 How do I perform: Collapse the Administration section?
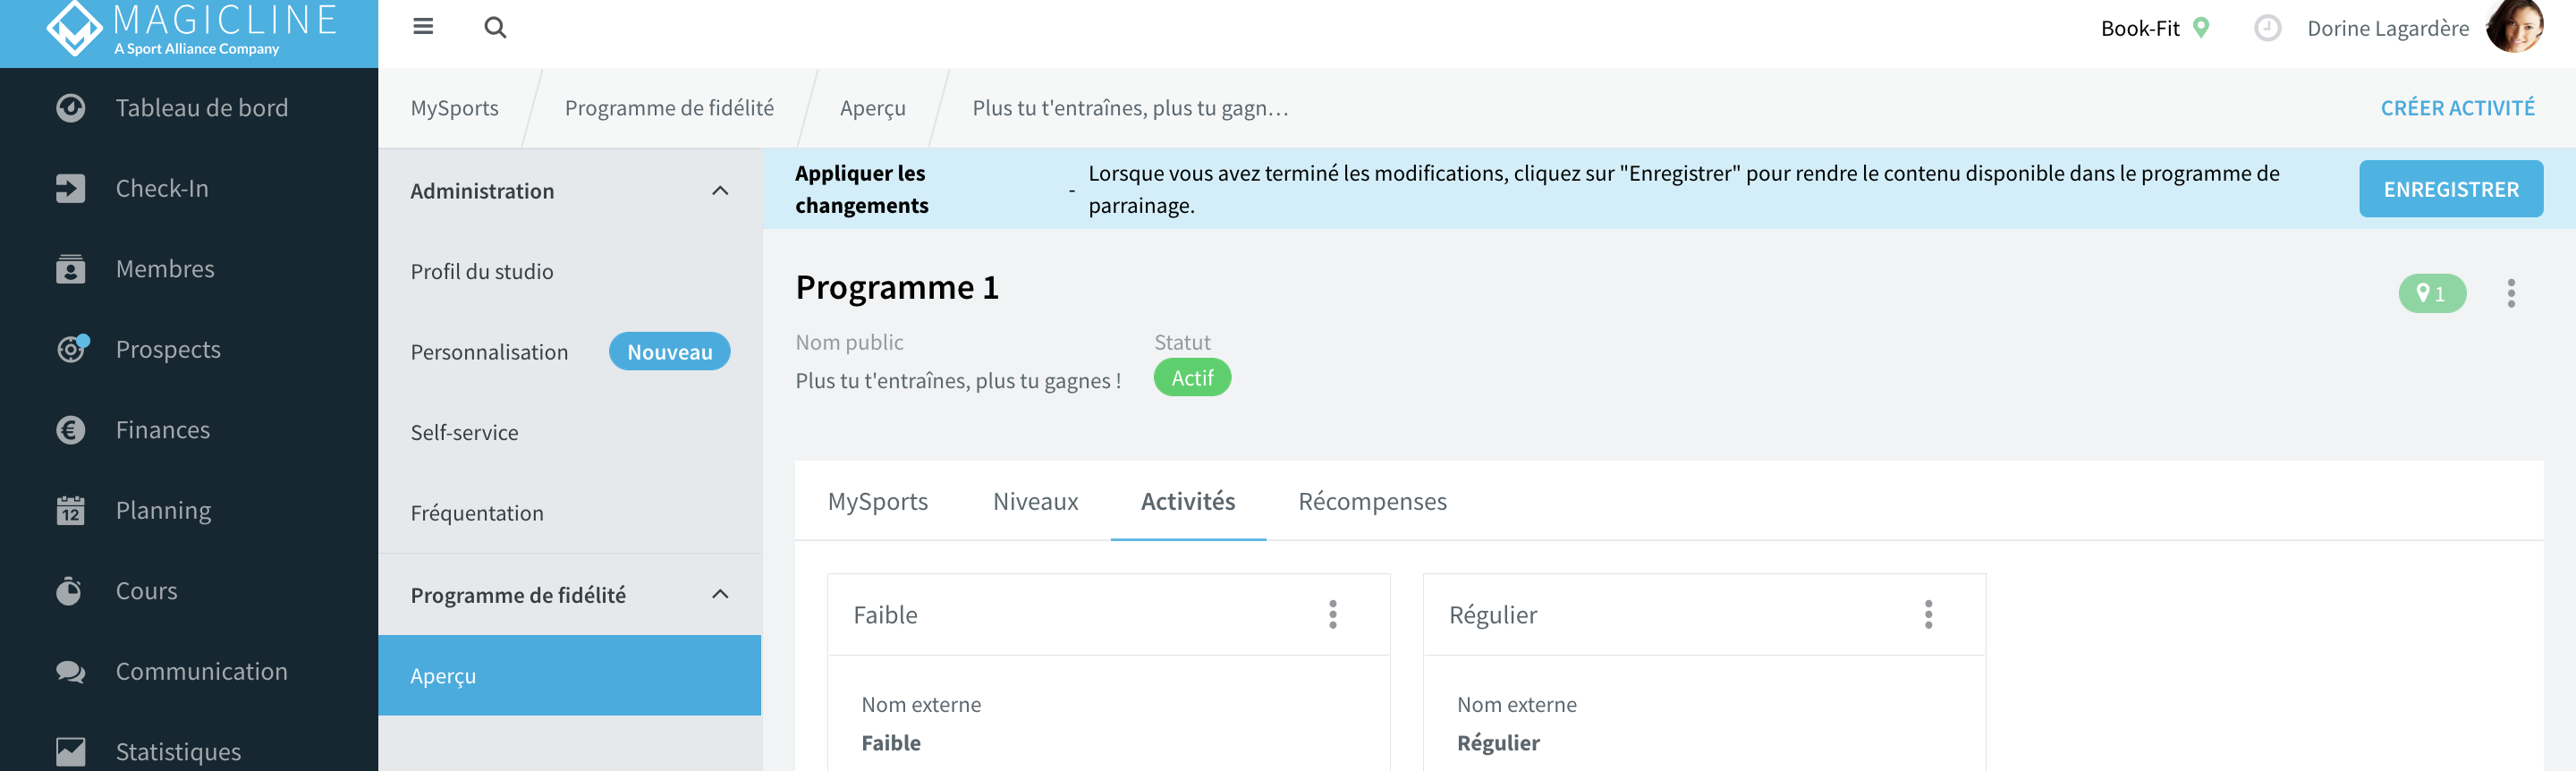point(720,191)
